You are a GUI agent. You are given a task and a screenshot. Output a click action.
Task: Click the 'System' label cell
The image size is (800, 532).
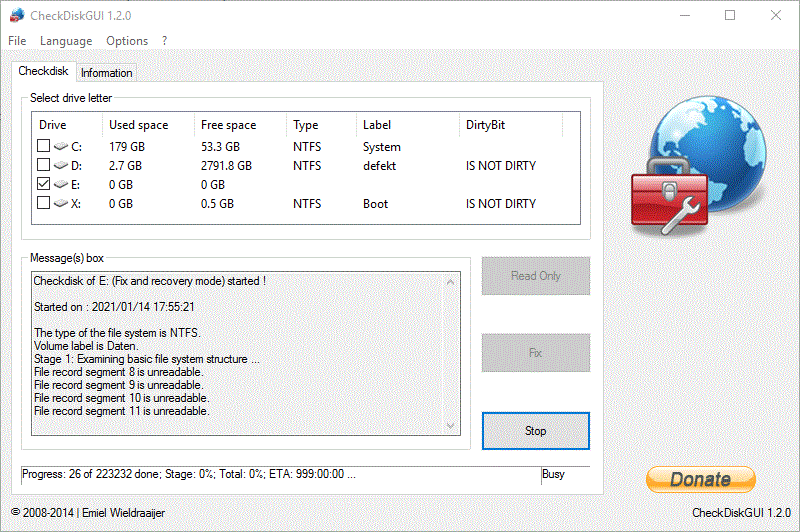tap(382, 147)
